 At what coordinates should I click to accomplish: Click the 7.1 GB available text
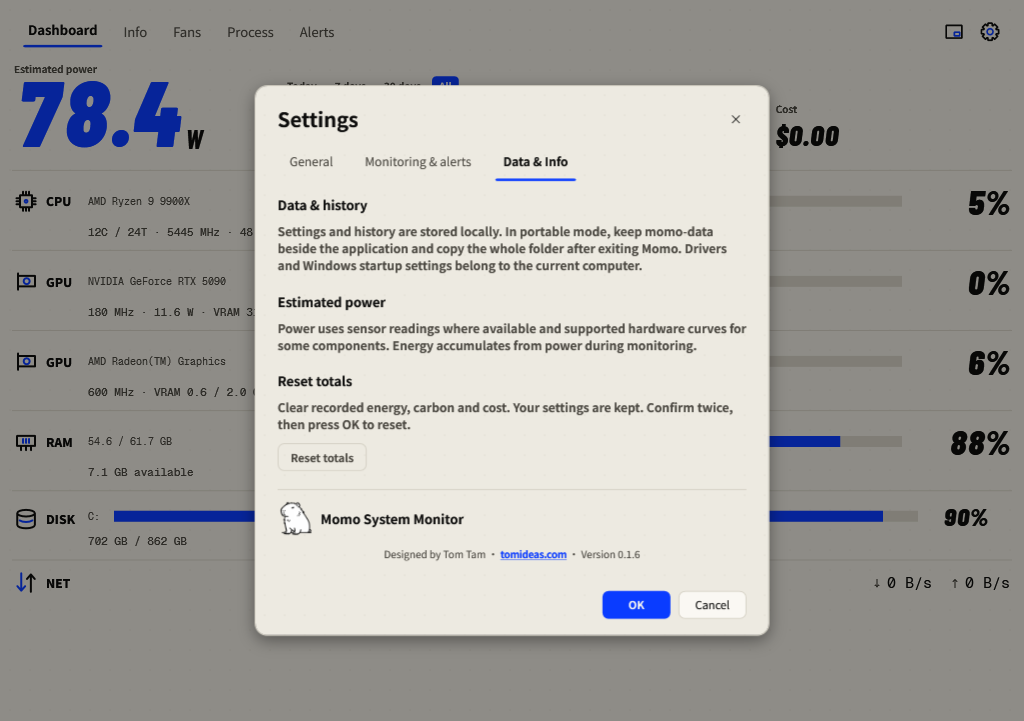point(140,472)
